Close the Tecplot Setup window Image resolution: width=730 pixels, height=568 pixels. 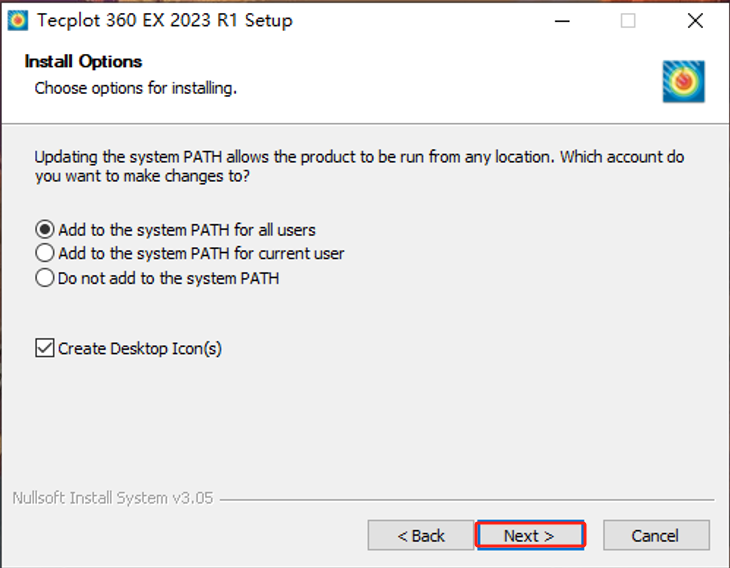point(695,21)
